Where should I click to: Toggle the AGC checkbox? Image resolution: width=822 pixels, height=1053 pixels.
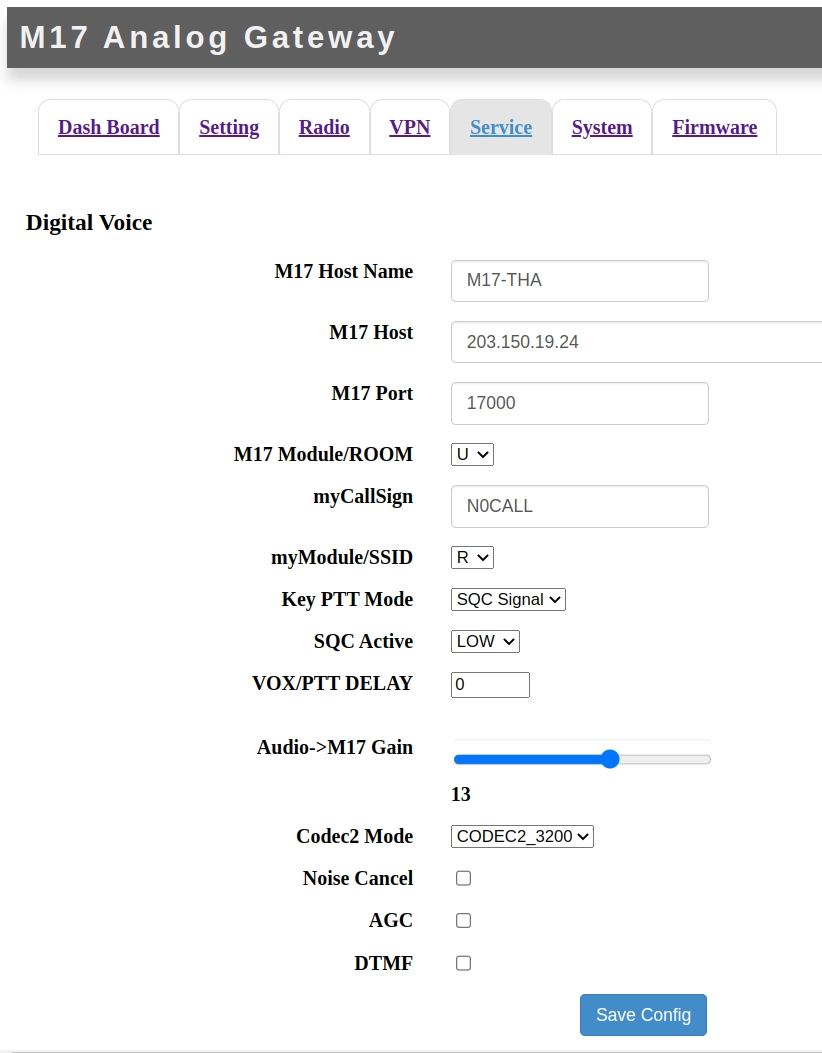click(463, 920)
